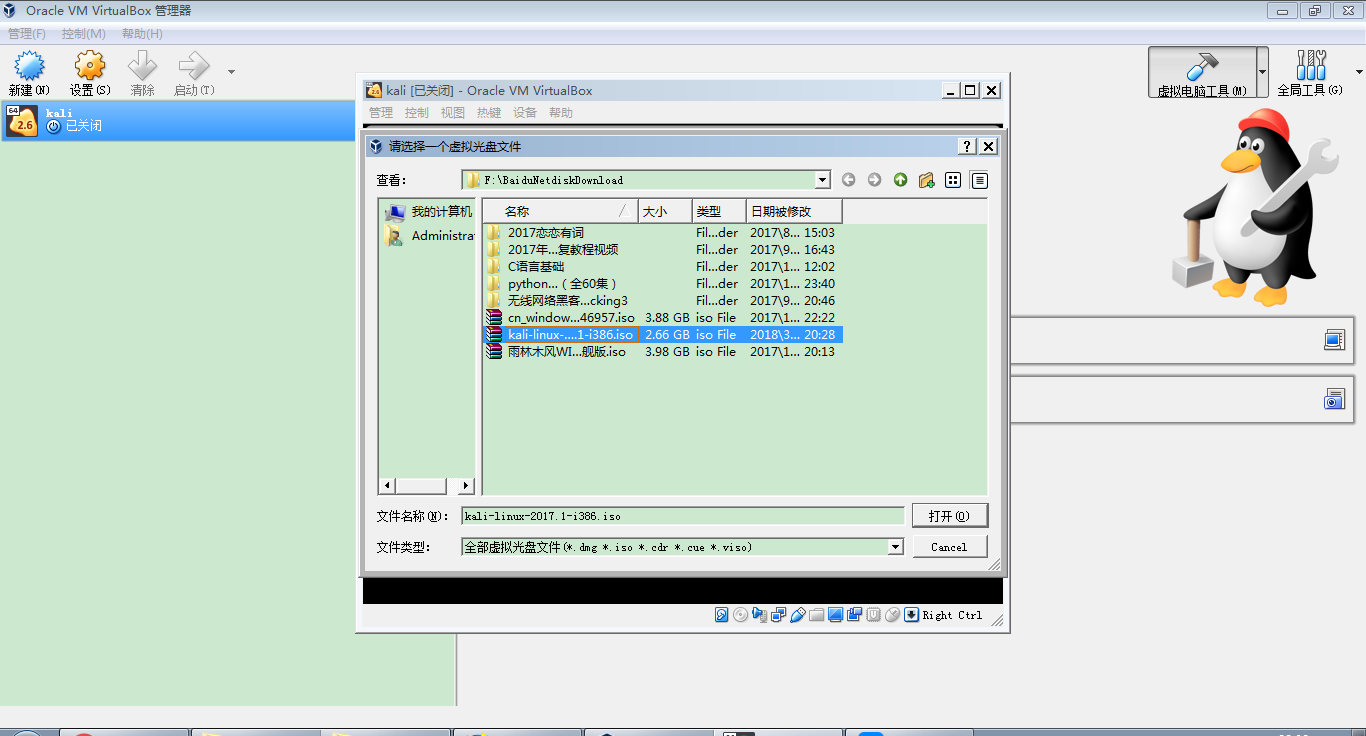Click USB status bar icon
1366x736 pixels.
click(797, 615)
